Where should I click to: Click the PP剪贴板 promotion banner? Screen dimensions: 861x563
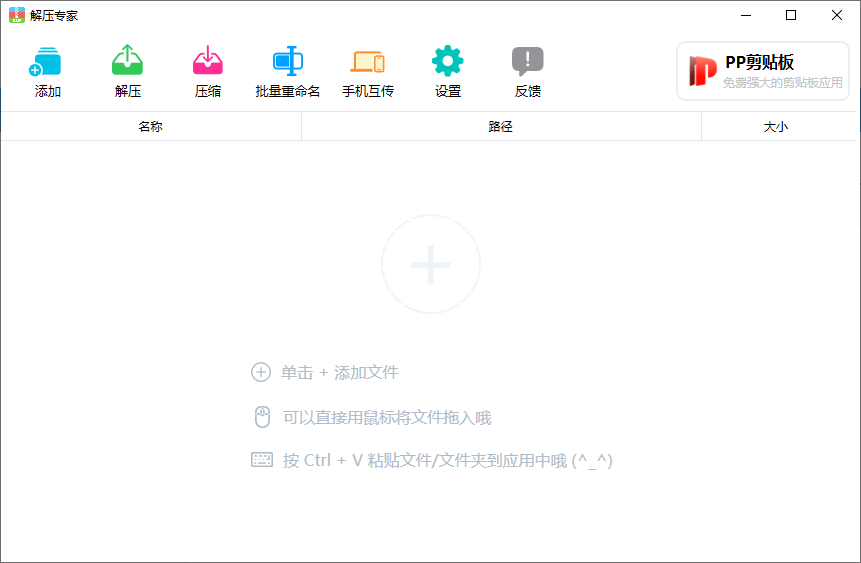[763, 71]
